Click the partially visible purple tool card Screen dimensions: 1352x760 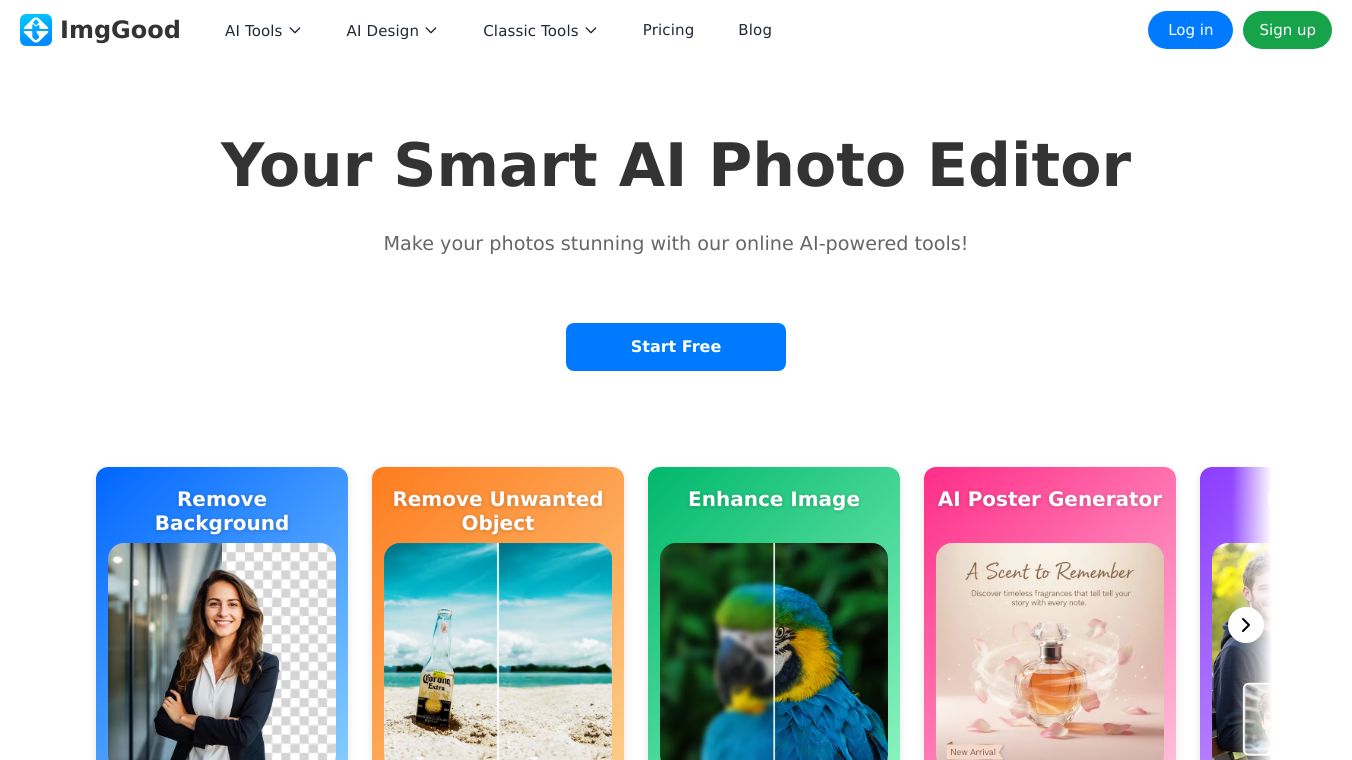click(x=1235, y=613)
